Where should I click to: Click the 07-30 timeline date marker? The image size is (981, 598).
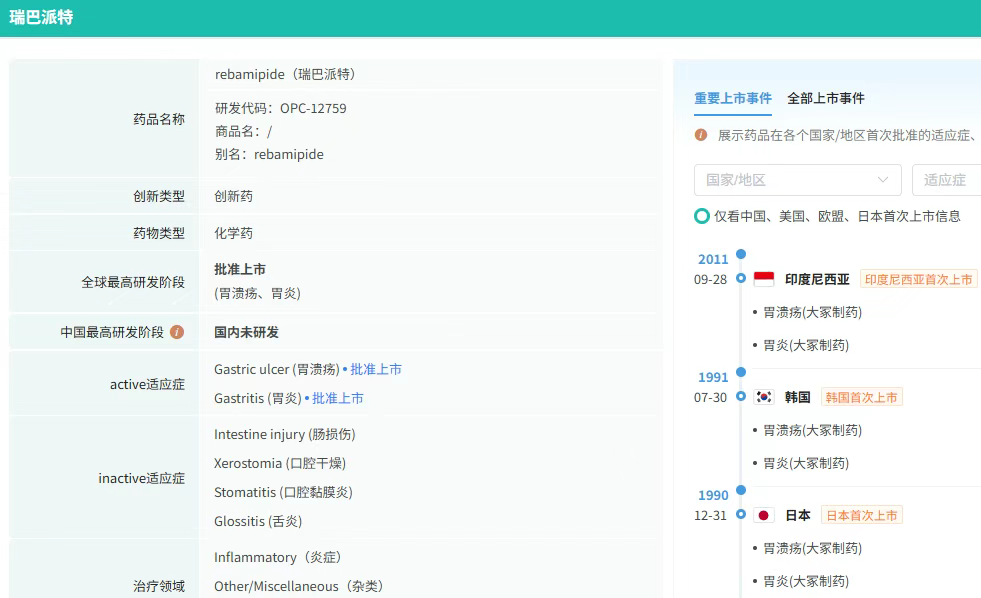click(741, 397)
